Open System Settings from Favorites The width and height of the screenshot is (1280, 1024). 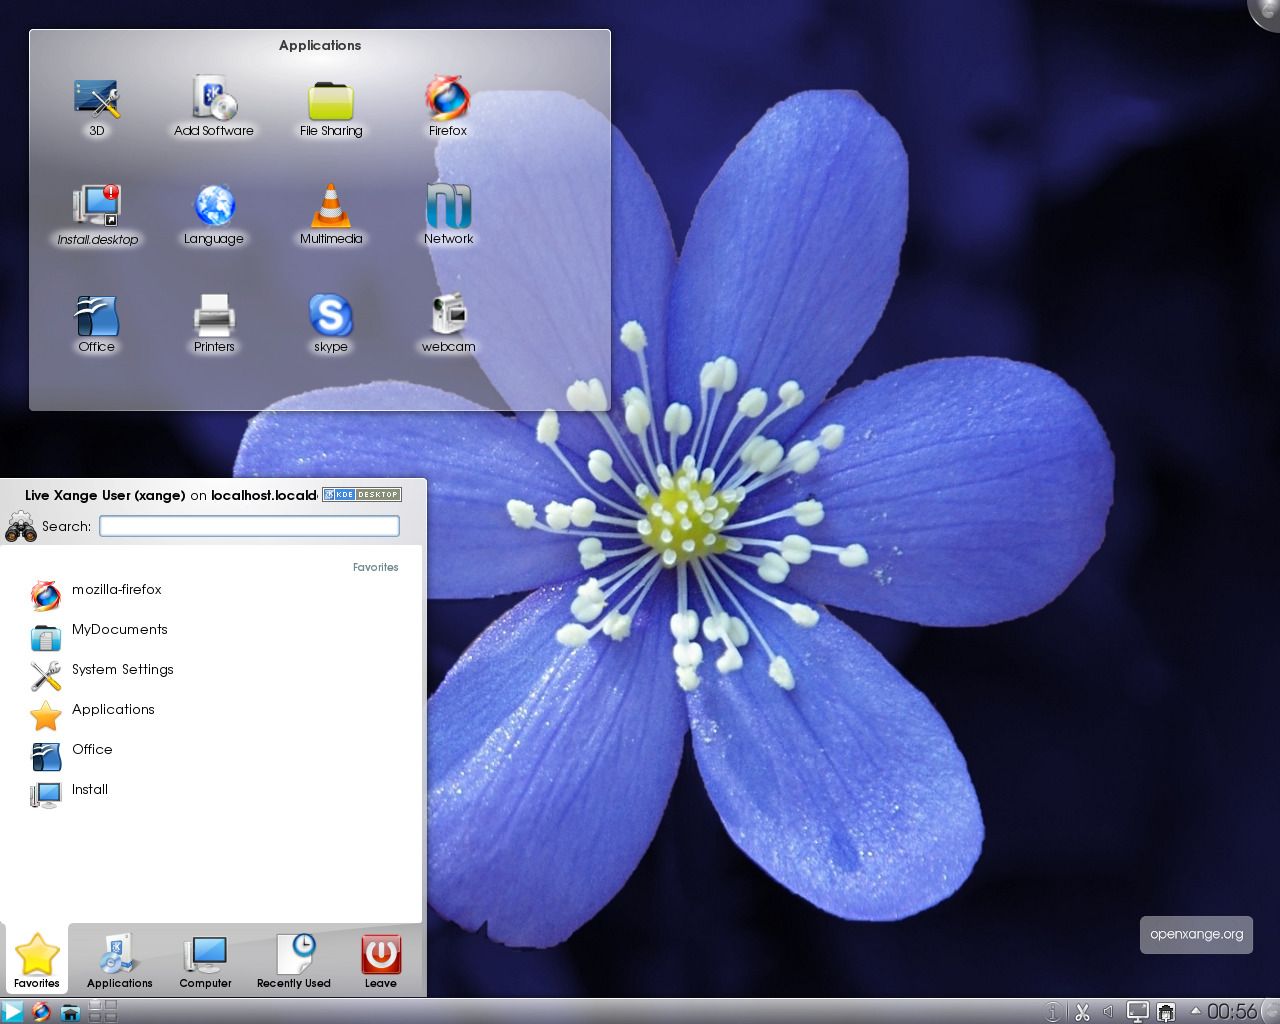[x=122, y=669]
